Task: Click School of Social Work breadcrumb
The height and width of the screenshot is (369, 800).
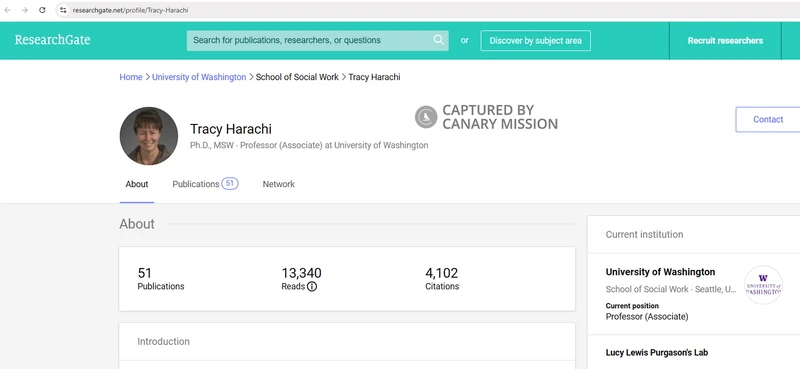Action: tap(297, 77)
